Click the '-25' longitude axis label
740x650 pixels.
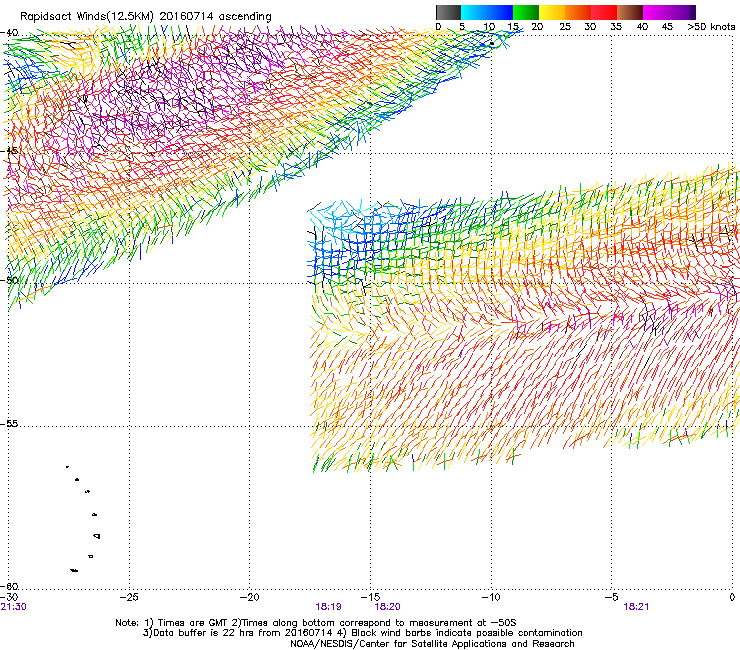point(129,597)
